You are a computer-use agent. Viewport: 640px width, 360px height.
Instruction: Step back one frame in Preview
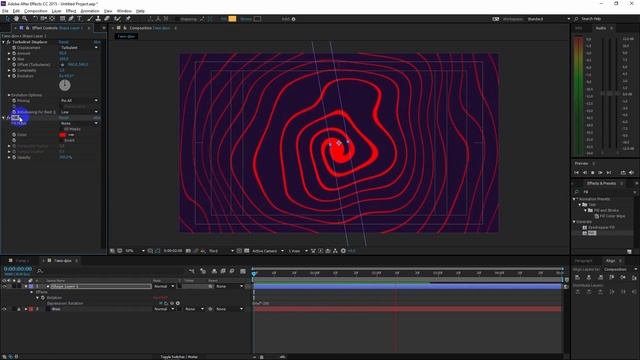[584, 173]
